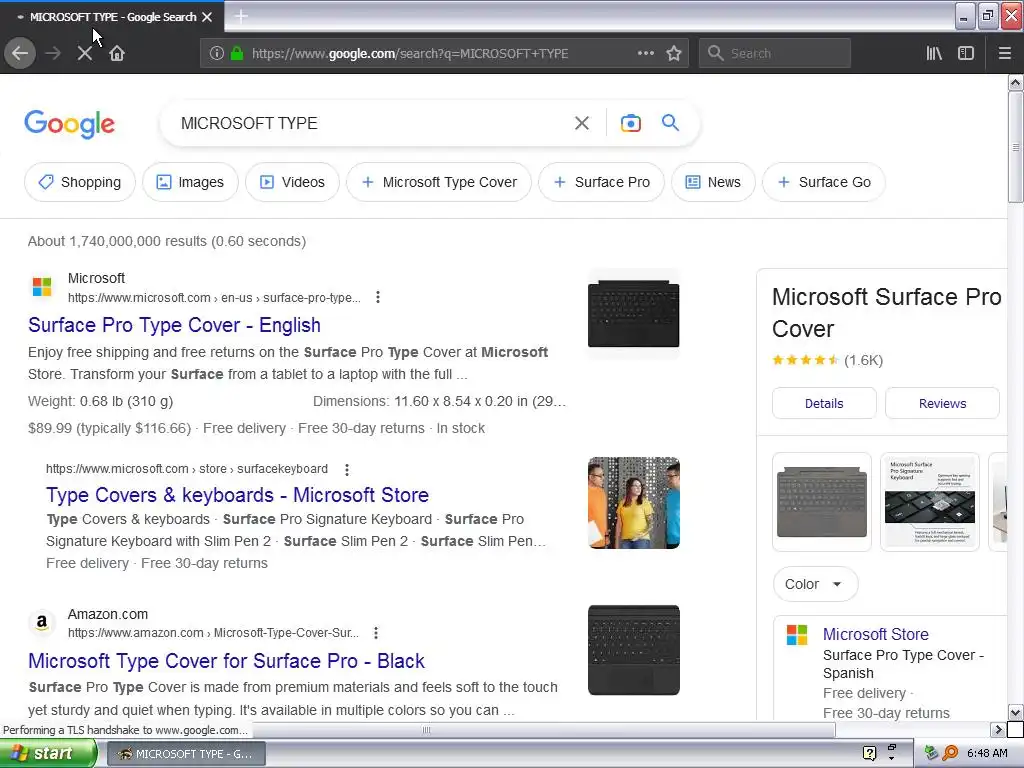Open the orange search tray icon
The width and height of the screenshot is (1024, 768).
click(x=951, y=753)
